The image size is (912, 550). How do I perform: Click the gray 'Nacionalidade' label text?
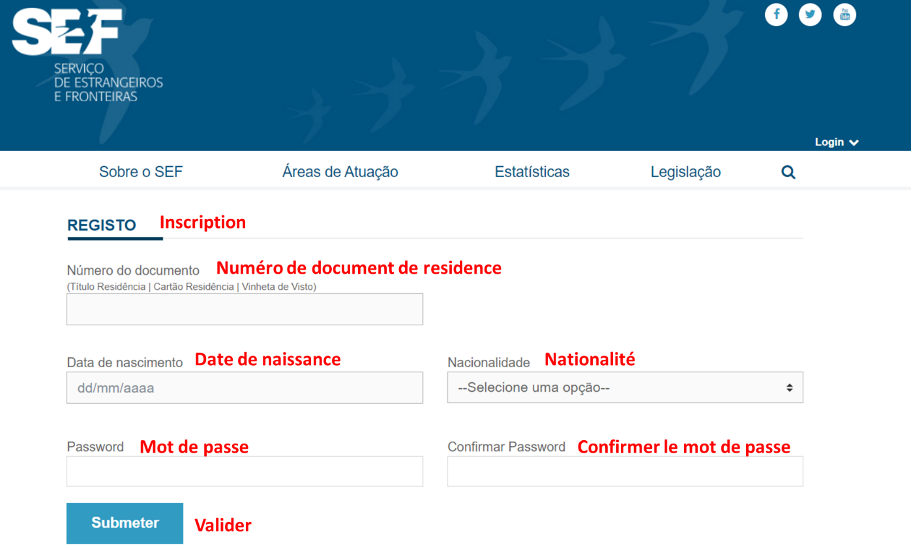[489, 363]
